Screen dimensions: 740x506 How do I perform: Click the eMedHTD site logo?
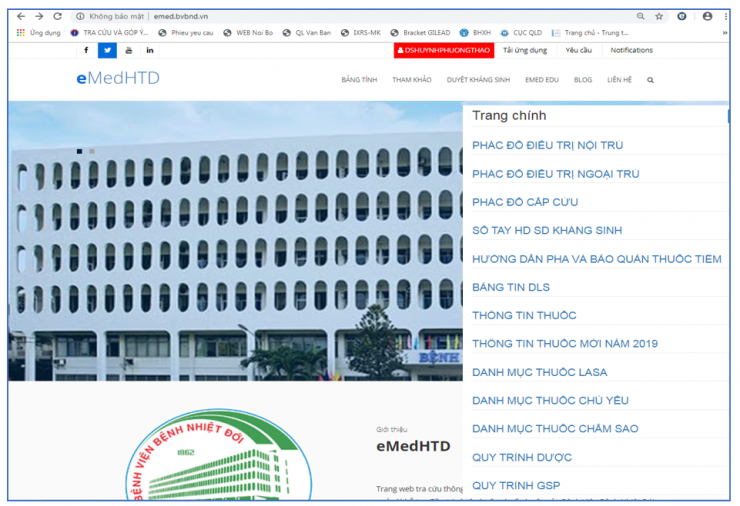coord(118,79)
